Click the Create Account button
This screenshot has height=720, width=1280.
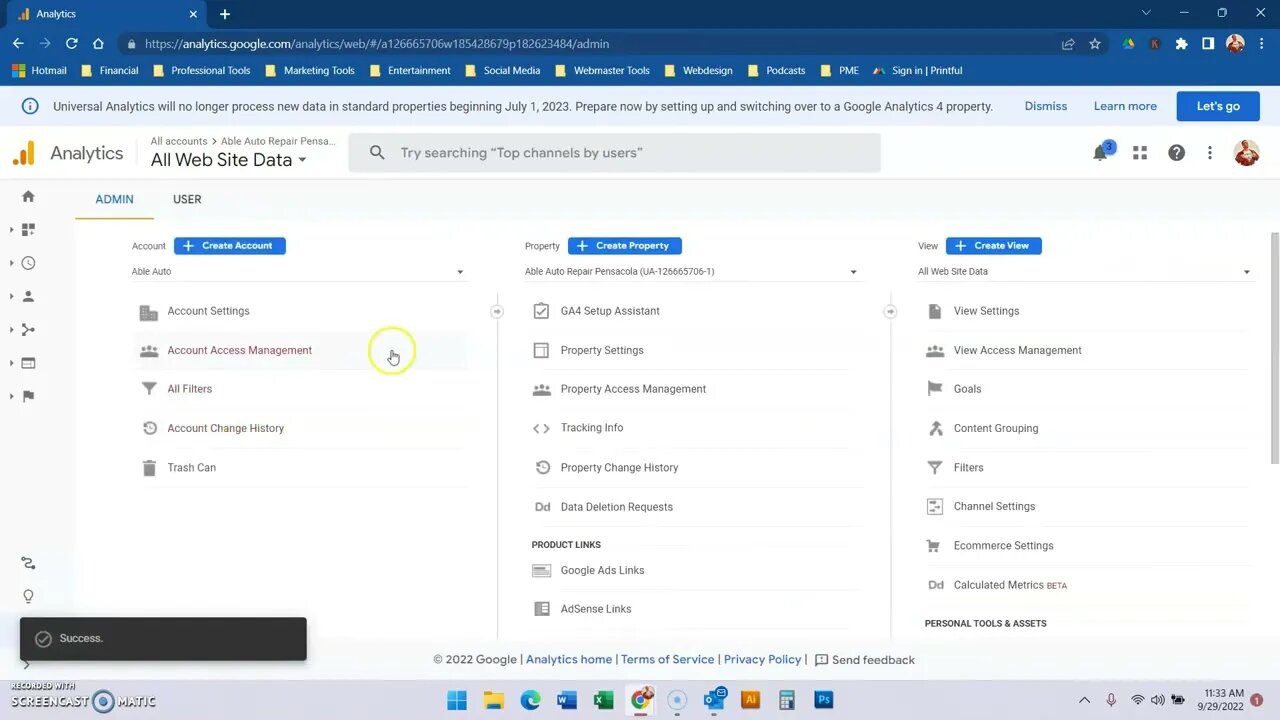click(230, 246)
